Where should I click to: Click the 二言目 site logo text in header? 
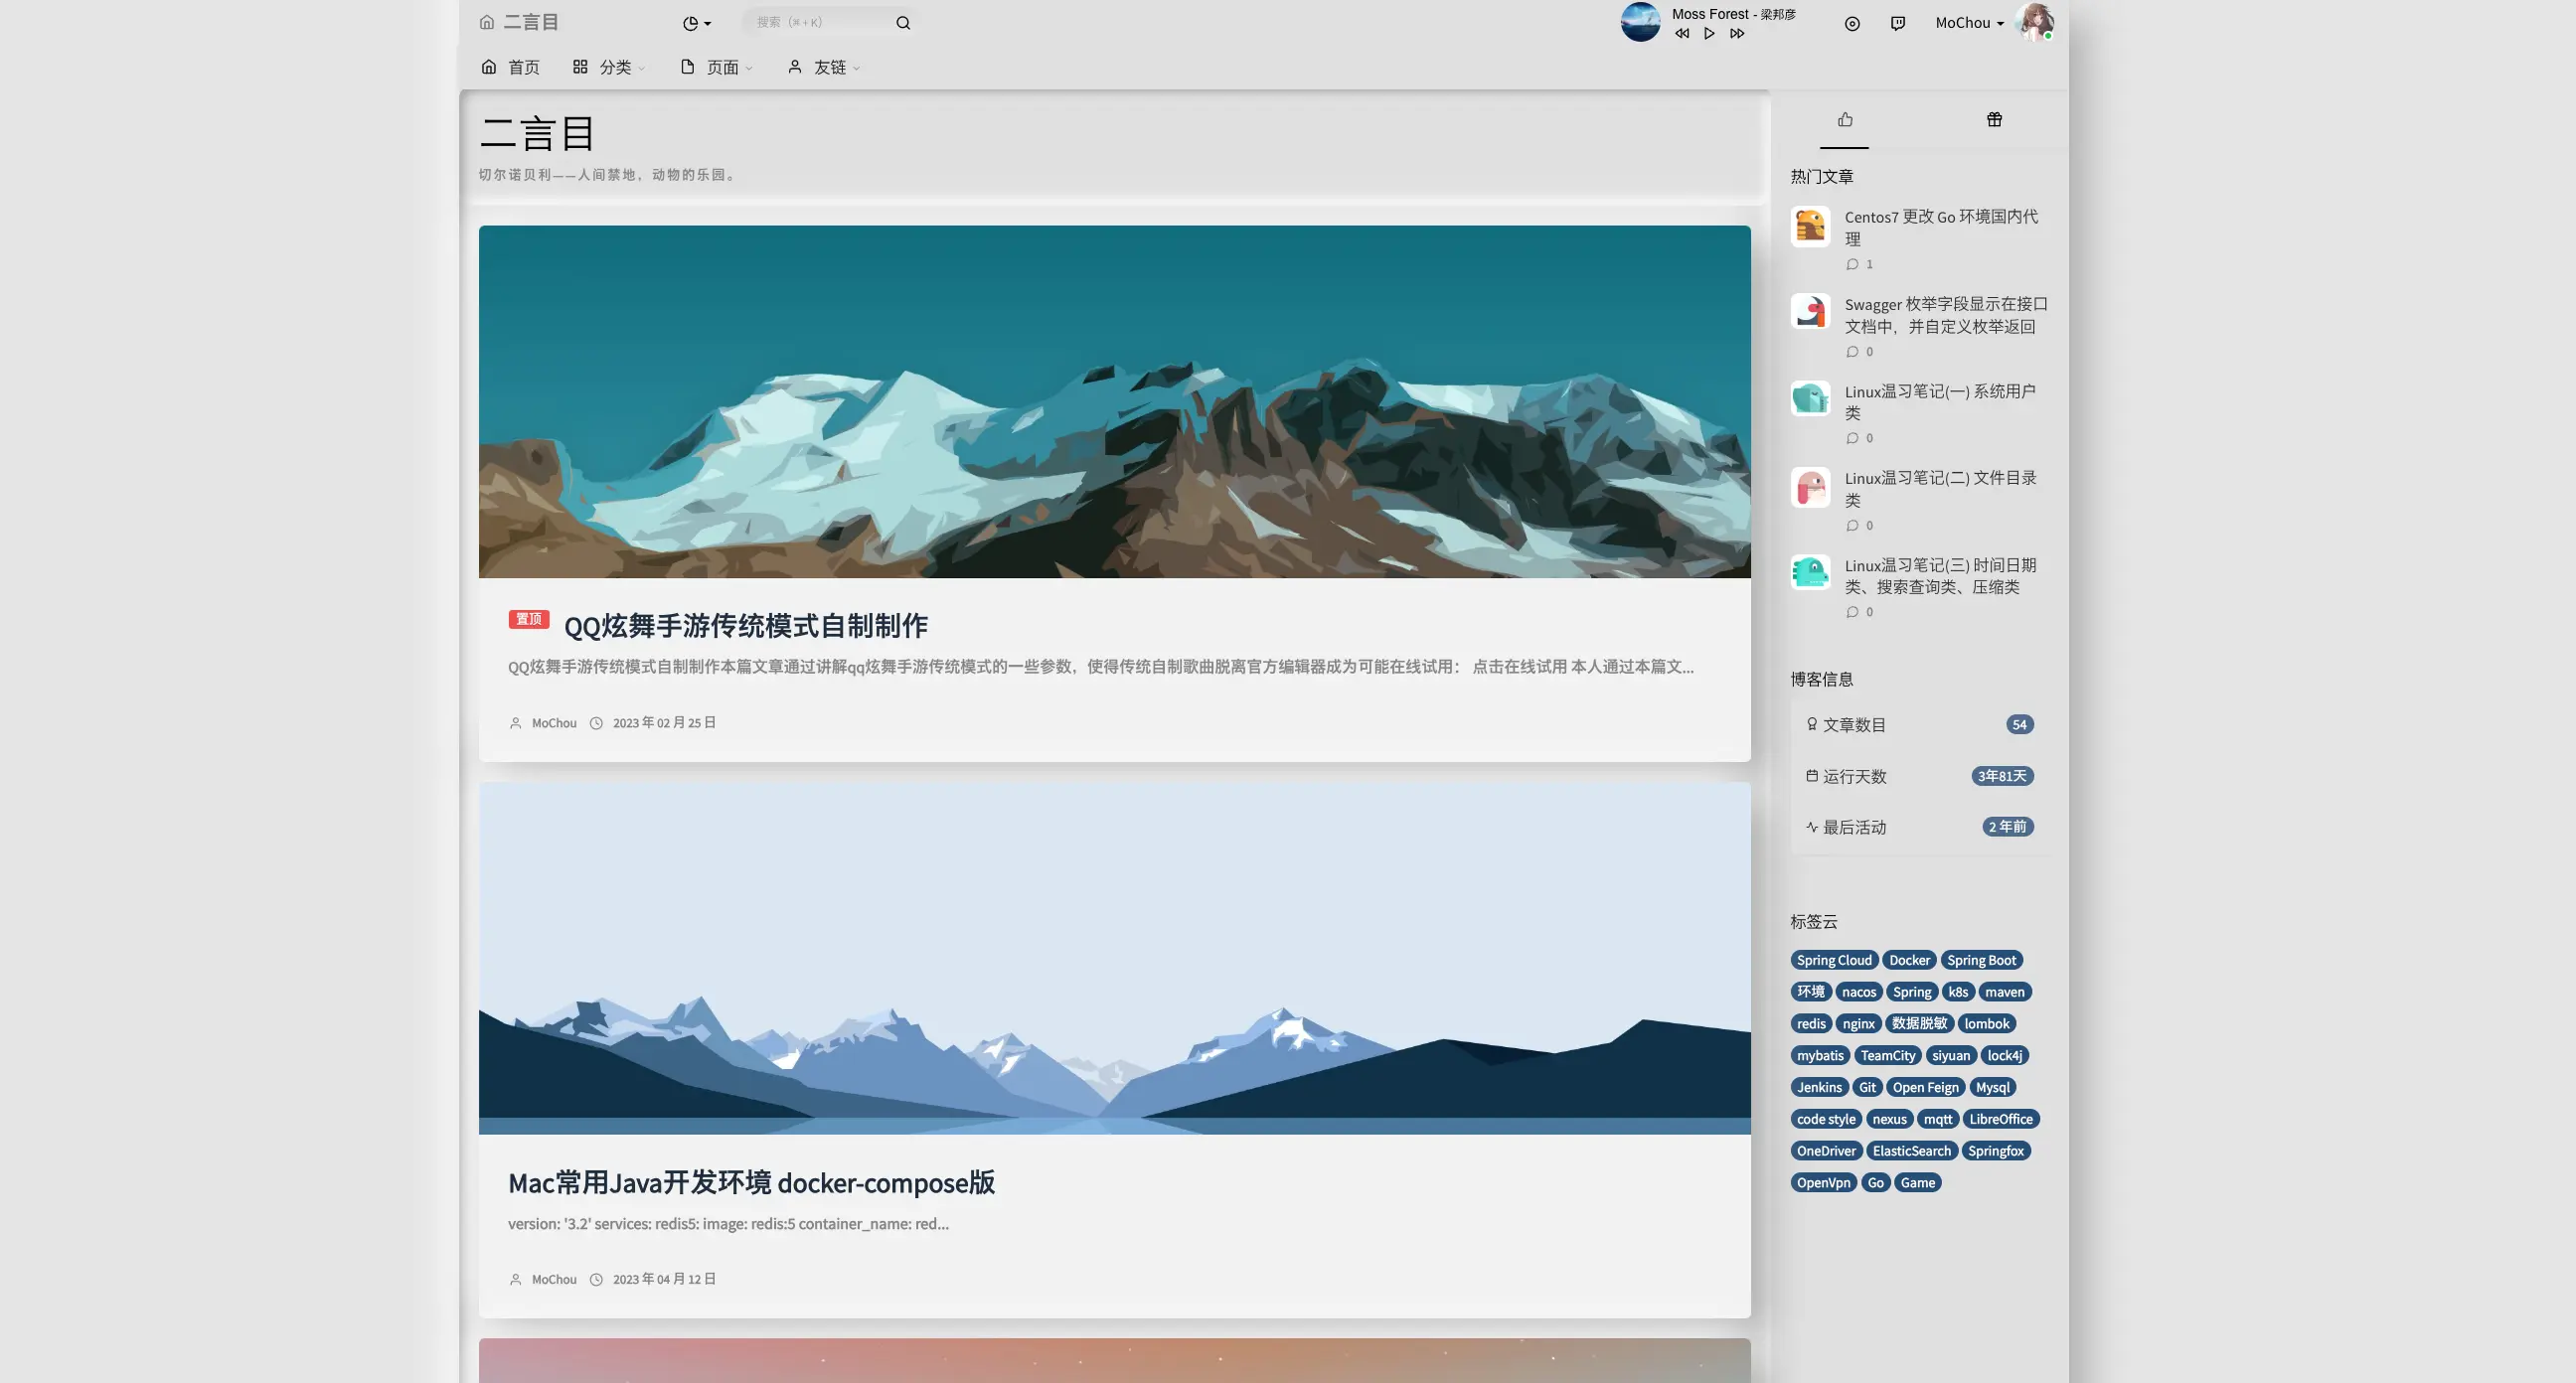click(x=531, y=22)
